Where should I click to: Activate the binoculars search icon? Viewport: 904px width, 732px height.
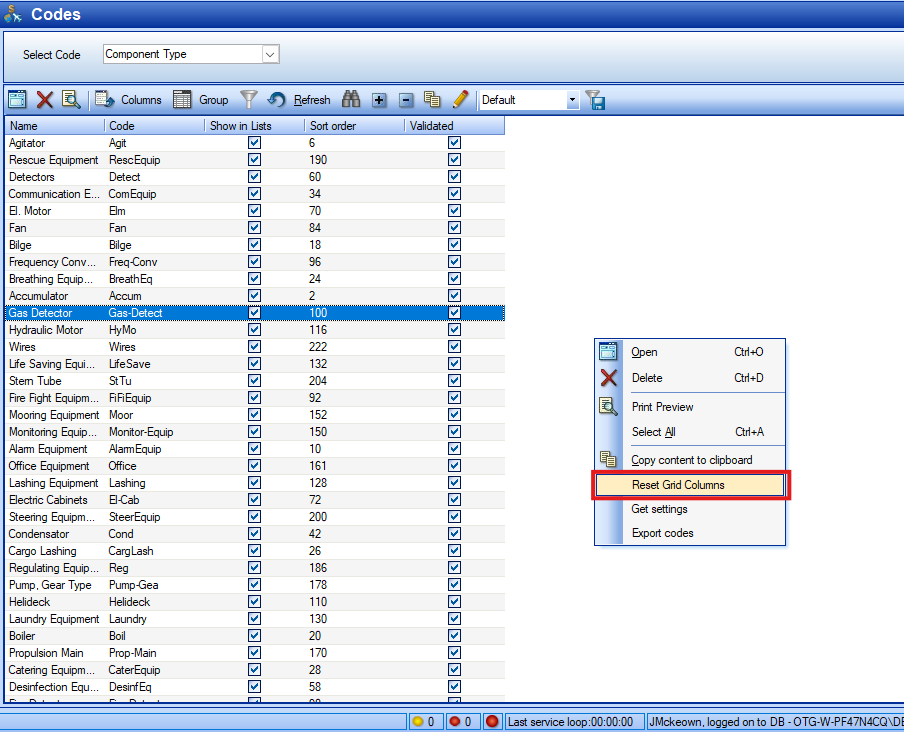coord(351,99)
